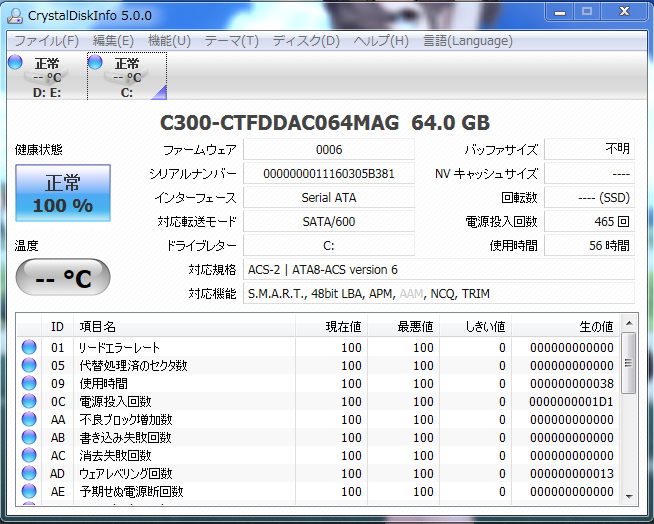The height and width of the screenshot is (524, 654).
Task: Click the drive letter C: field
Action: point(329,246)
